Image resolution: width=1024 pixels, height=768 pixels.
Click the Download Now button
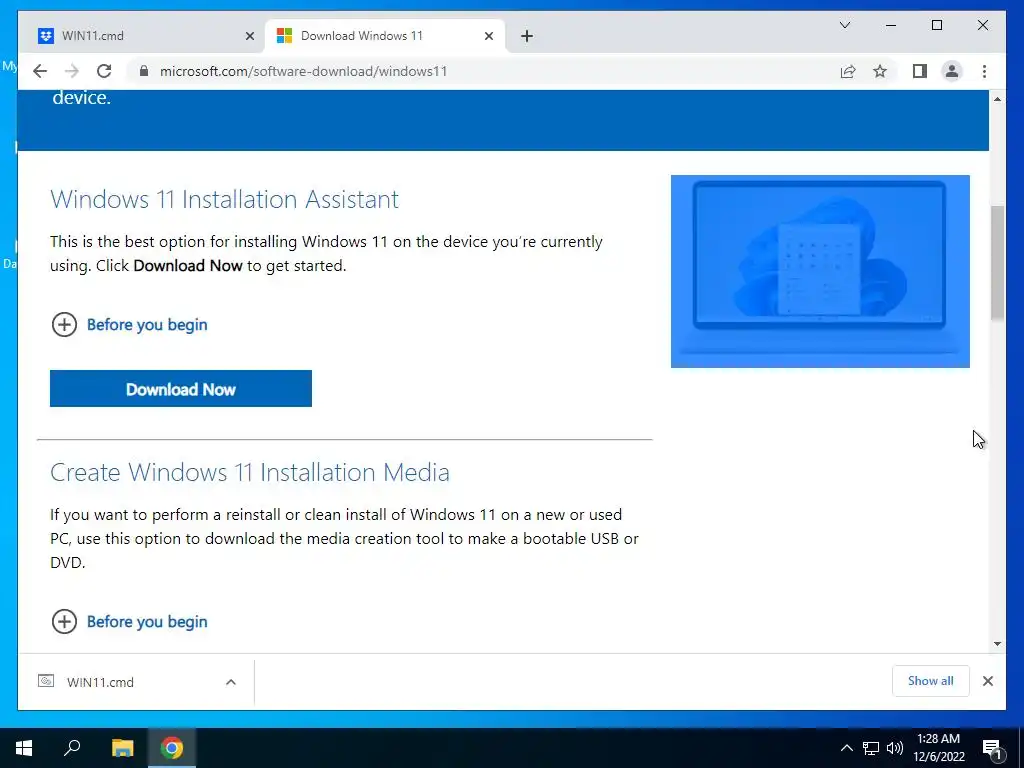(181, 389)
